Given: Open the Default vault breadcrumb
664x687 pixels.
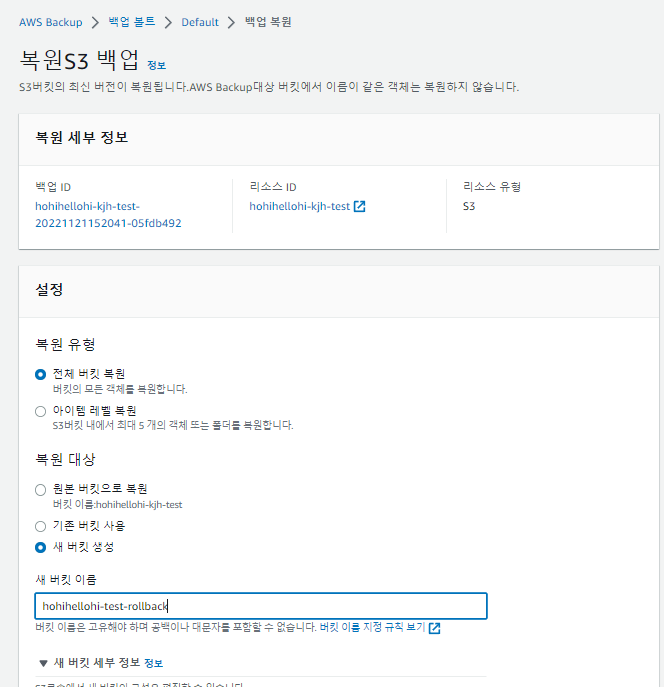Looking at the screenshot, I should 200,22.
